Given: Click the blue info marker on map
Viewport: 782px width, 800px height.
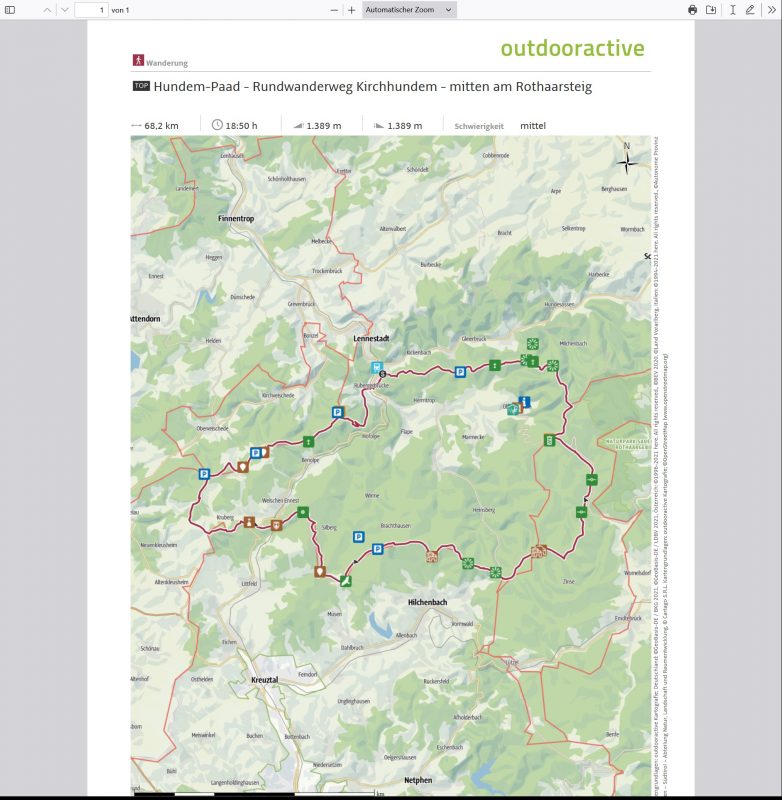Looking at the screenshot, I should [x=525, y=403].
